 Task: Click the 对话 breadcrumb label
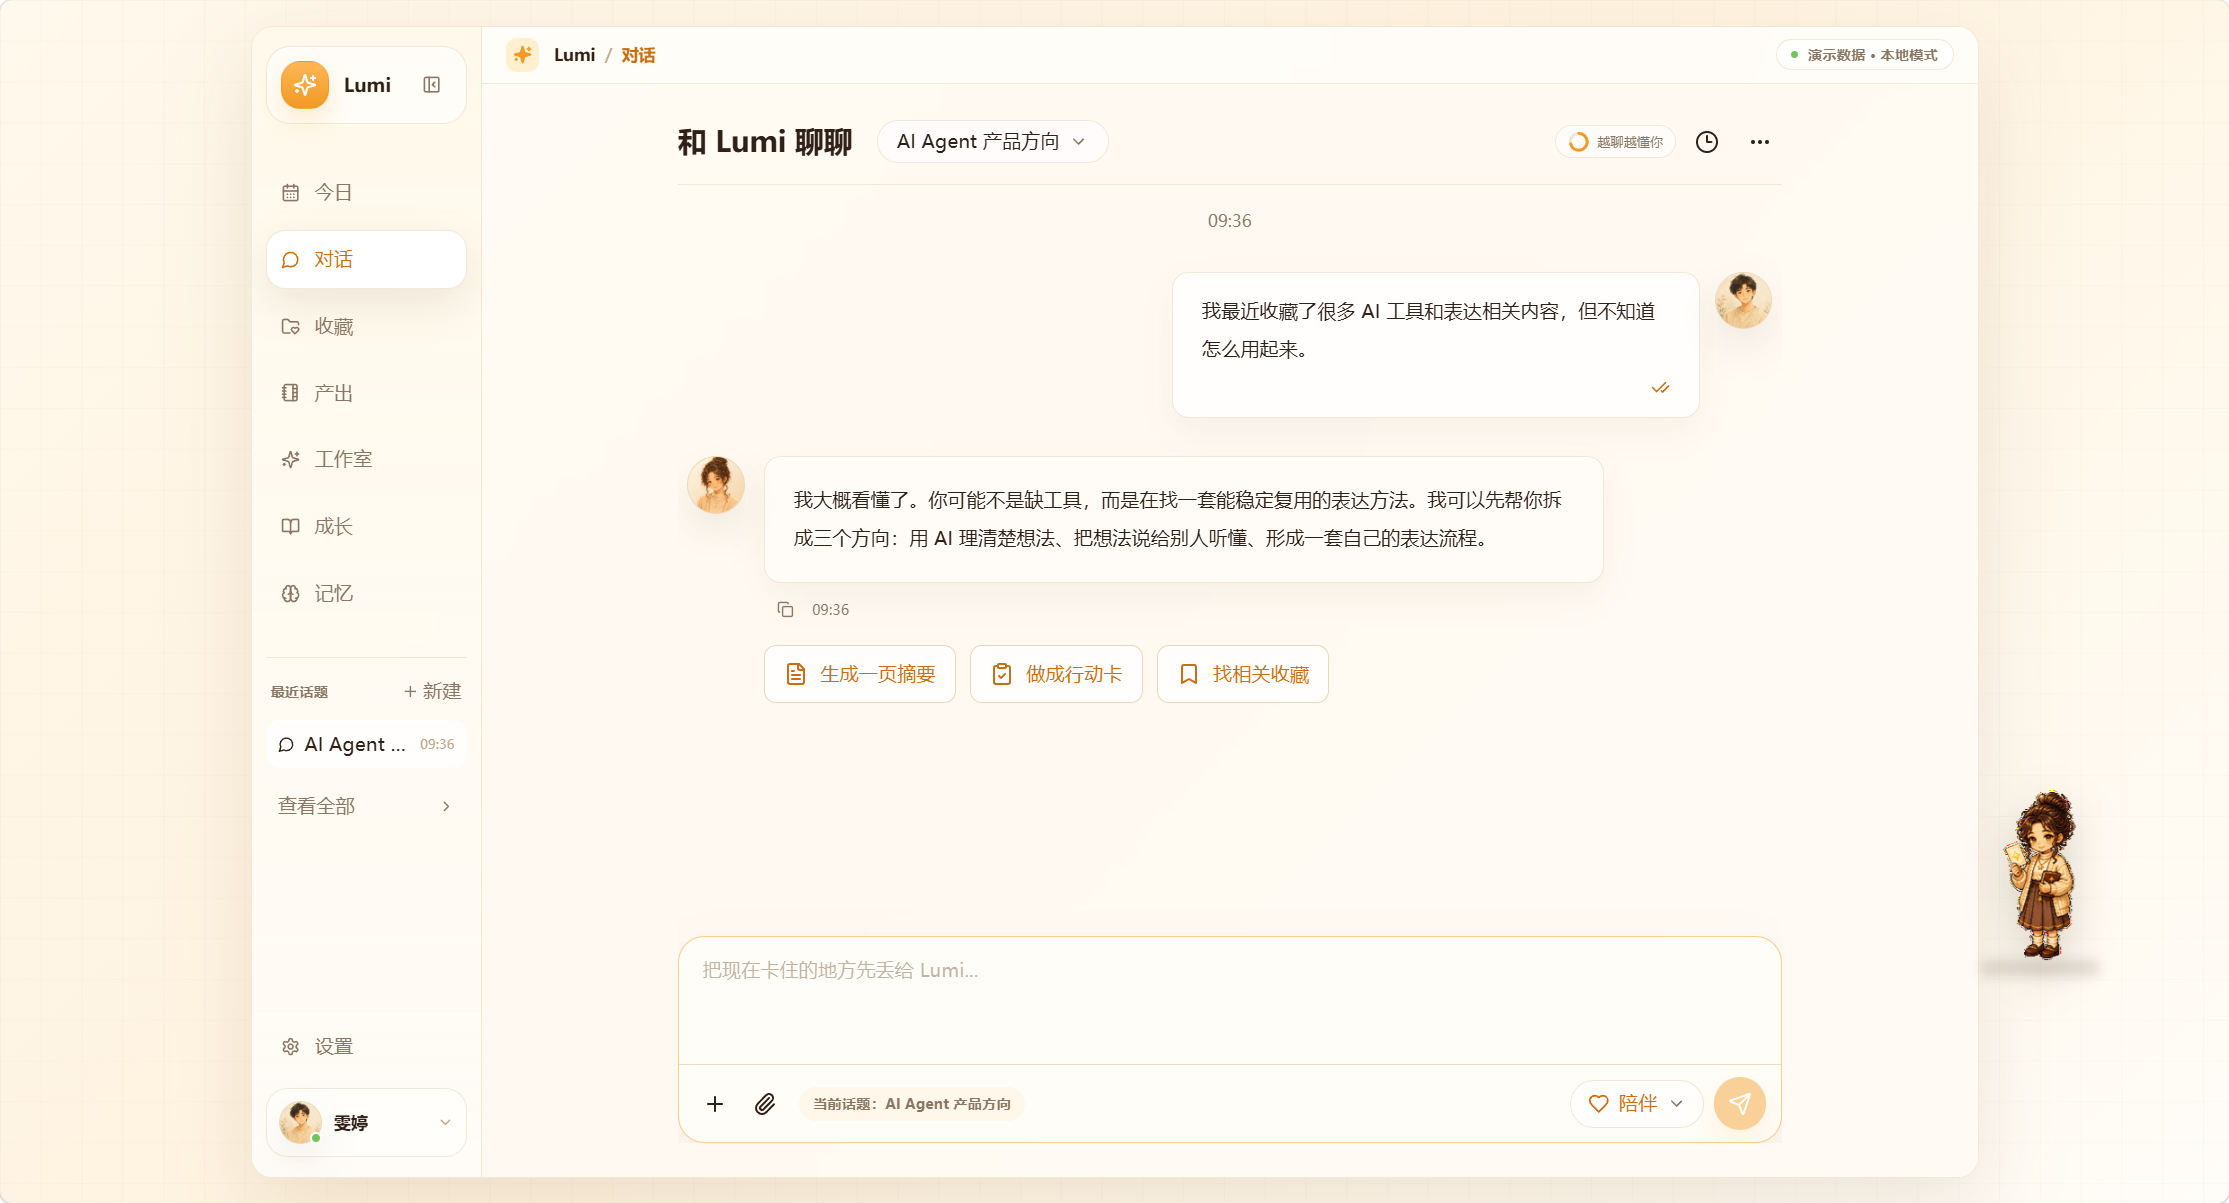[x=638, y=55]
